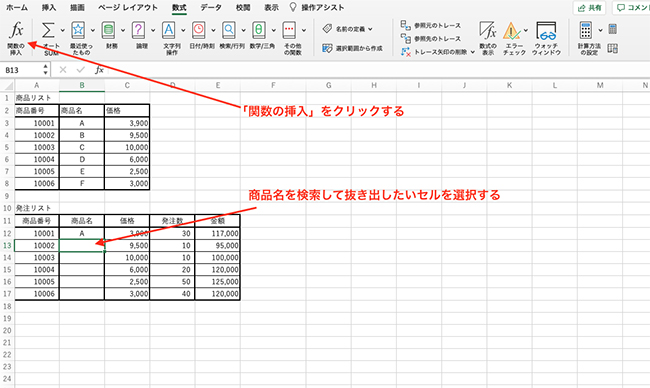Toggle 数式の表示 show formulas
Image resolution: width=650 pixels, height=388 pixels.
[x=488, y=38]
